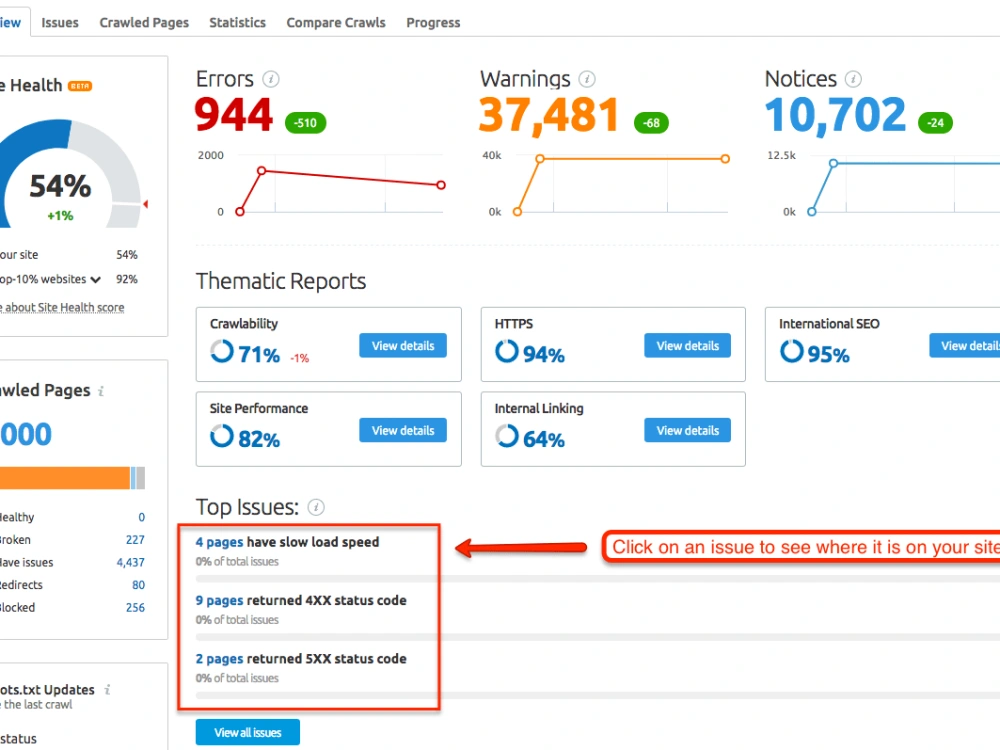The height and width of the screenshot is (750, 1000).
Task: Click the BETA badge next to Site Health
Action: pyautogui.click(x=80, y=86)
